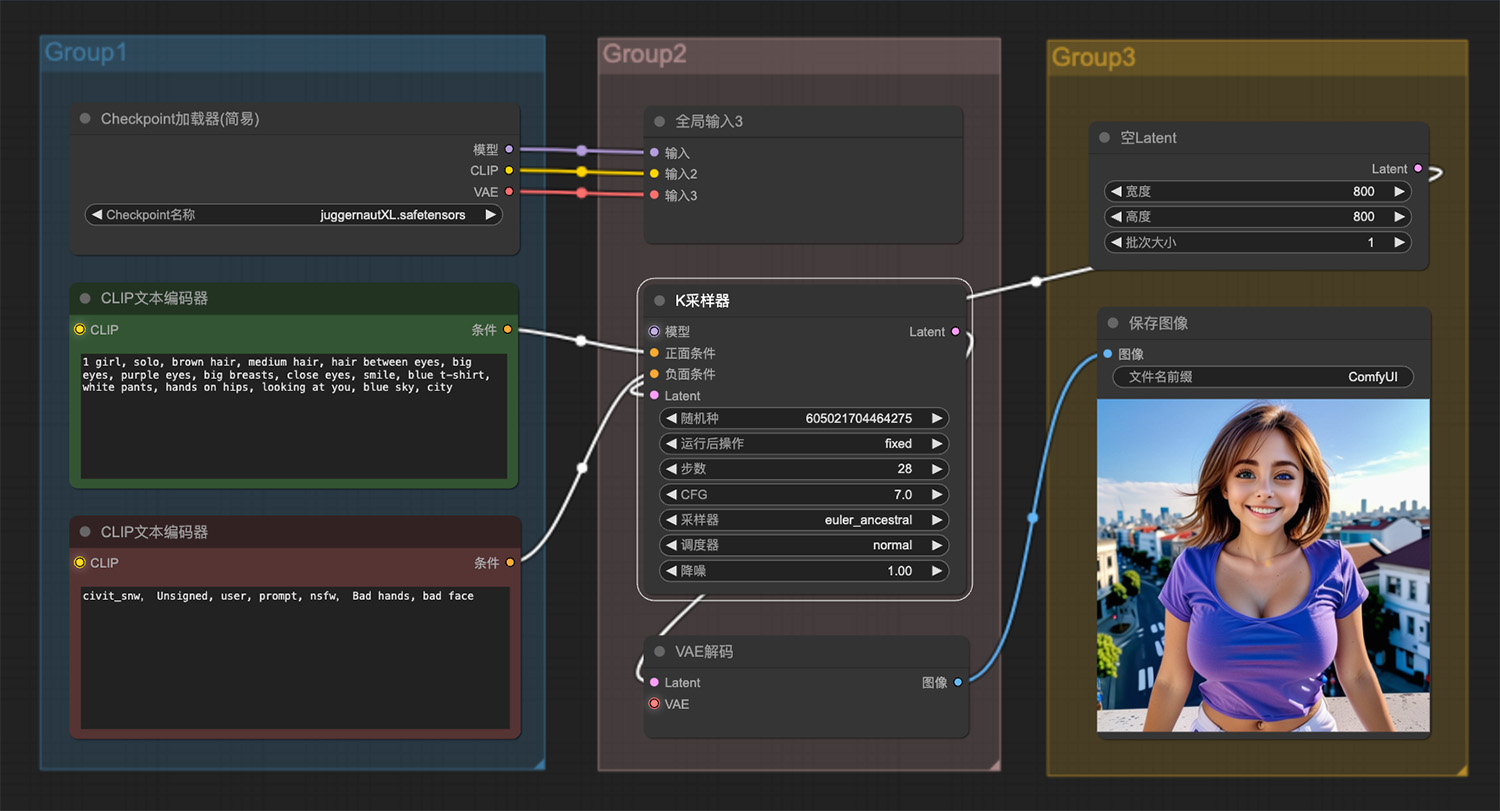
Task: Click the generated image preview in 保存图像
Action: point(1263,565)
